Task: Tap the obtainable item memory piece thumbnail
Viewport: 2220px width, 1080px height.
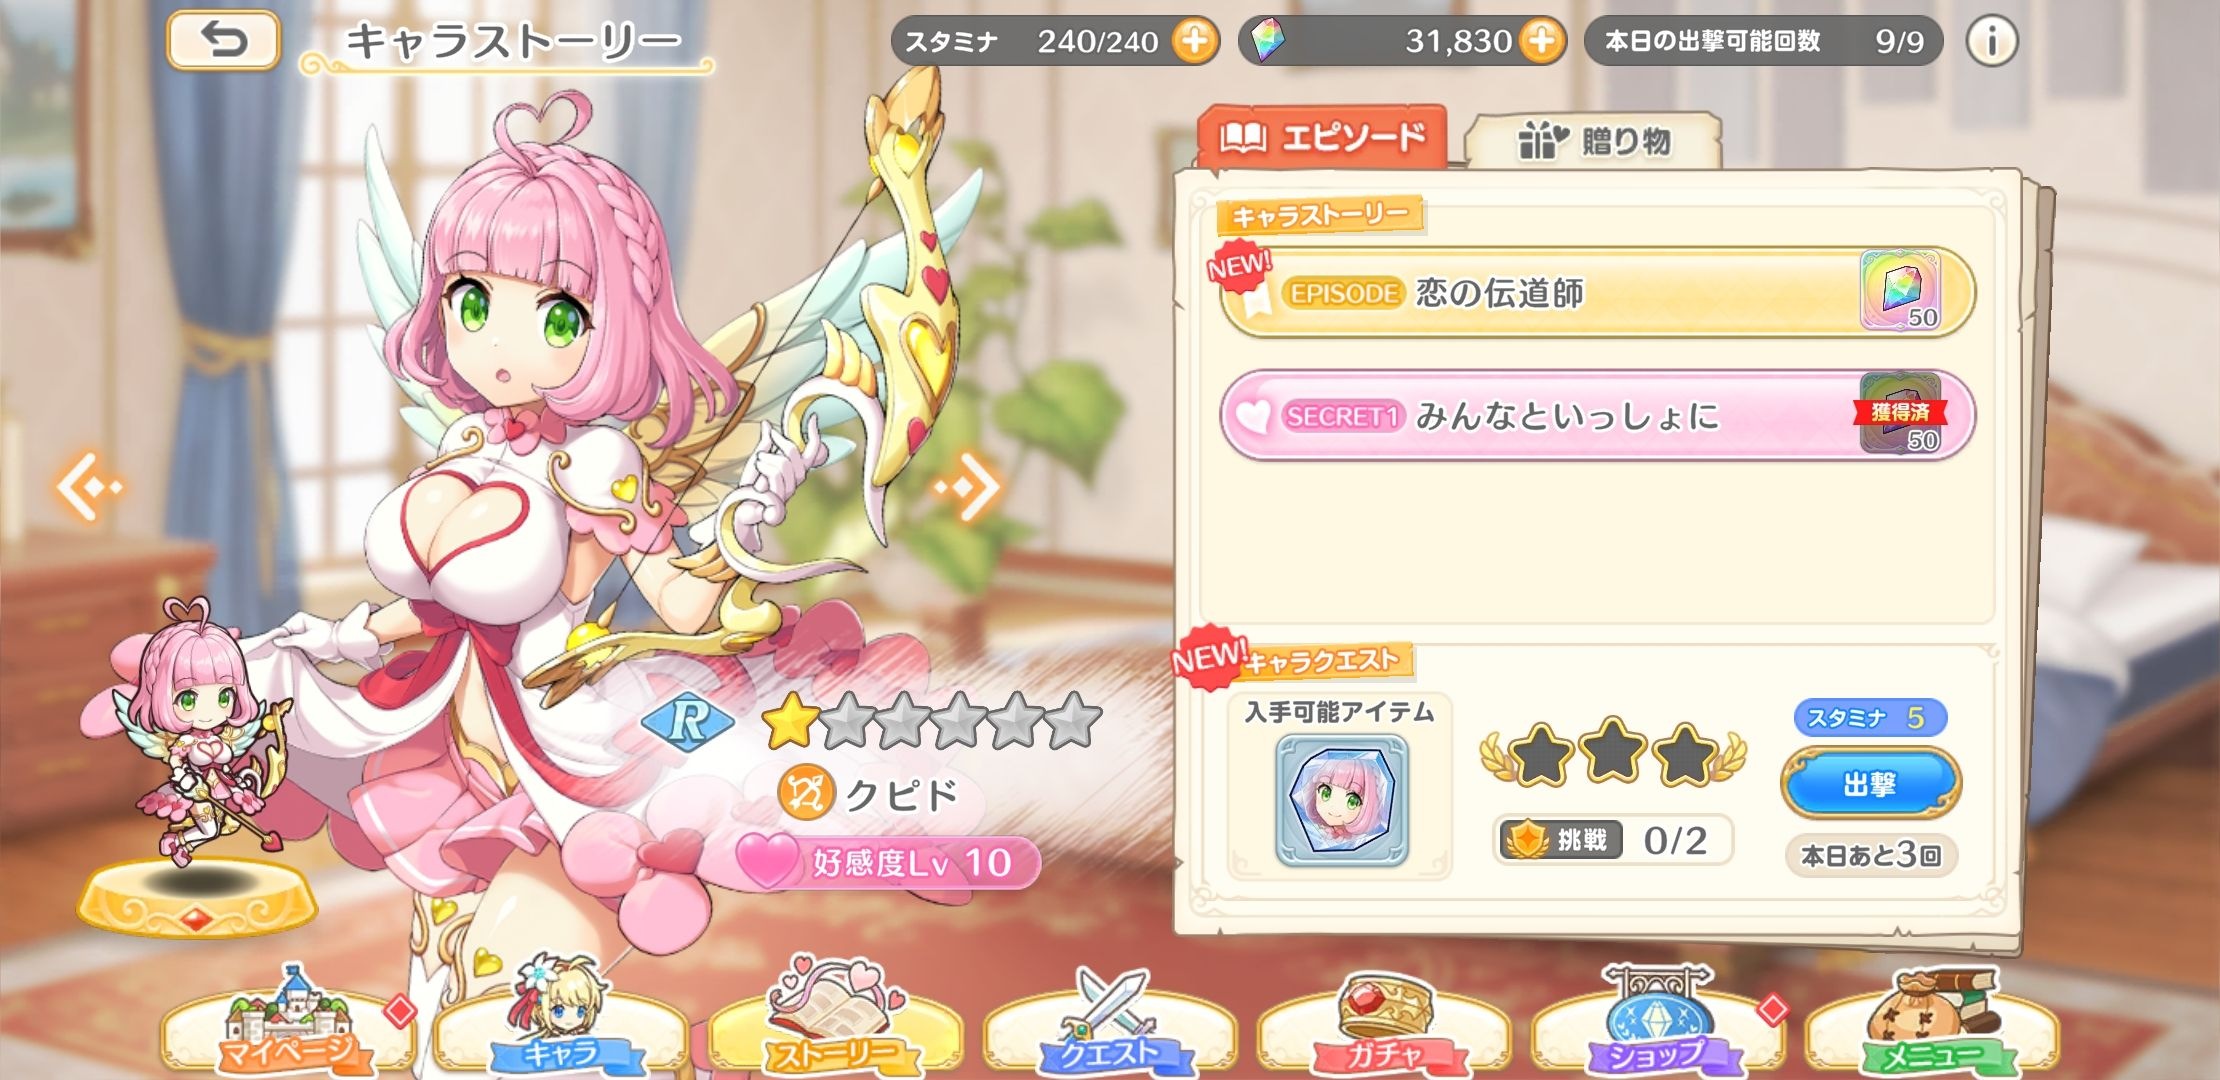Action: tap(1341, 800)
